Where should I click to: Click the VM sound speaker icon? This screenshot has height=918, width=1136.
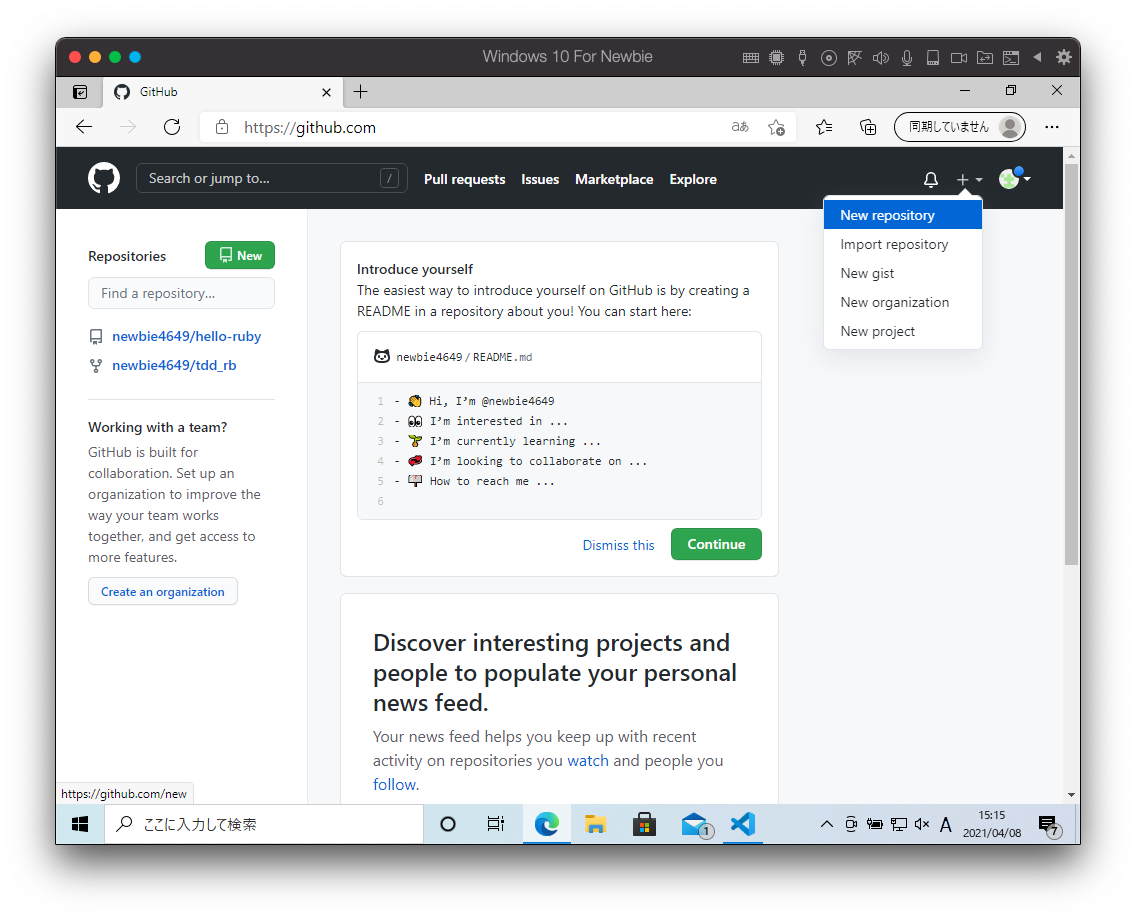880,58
